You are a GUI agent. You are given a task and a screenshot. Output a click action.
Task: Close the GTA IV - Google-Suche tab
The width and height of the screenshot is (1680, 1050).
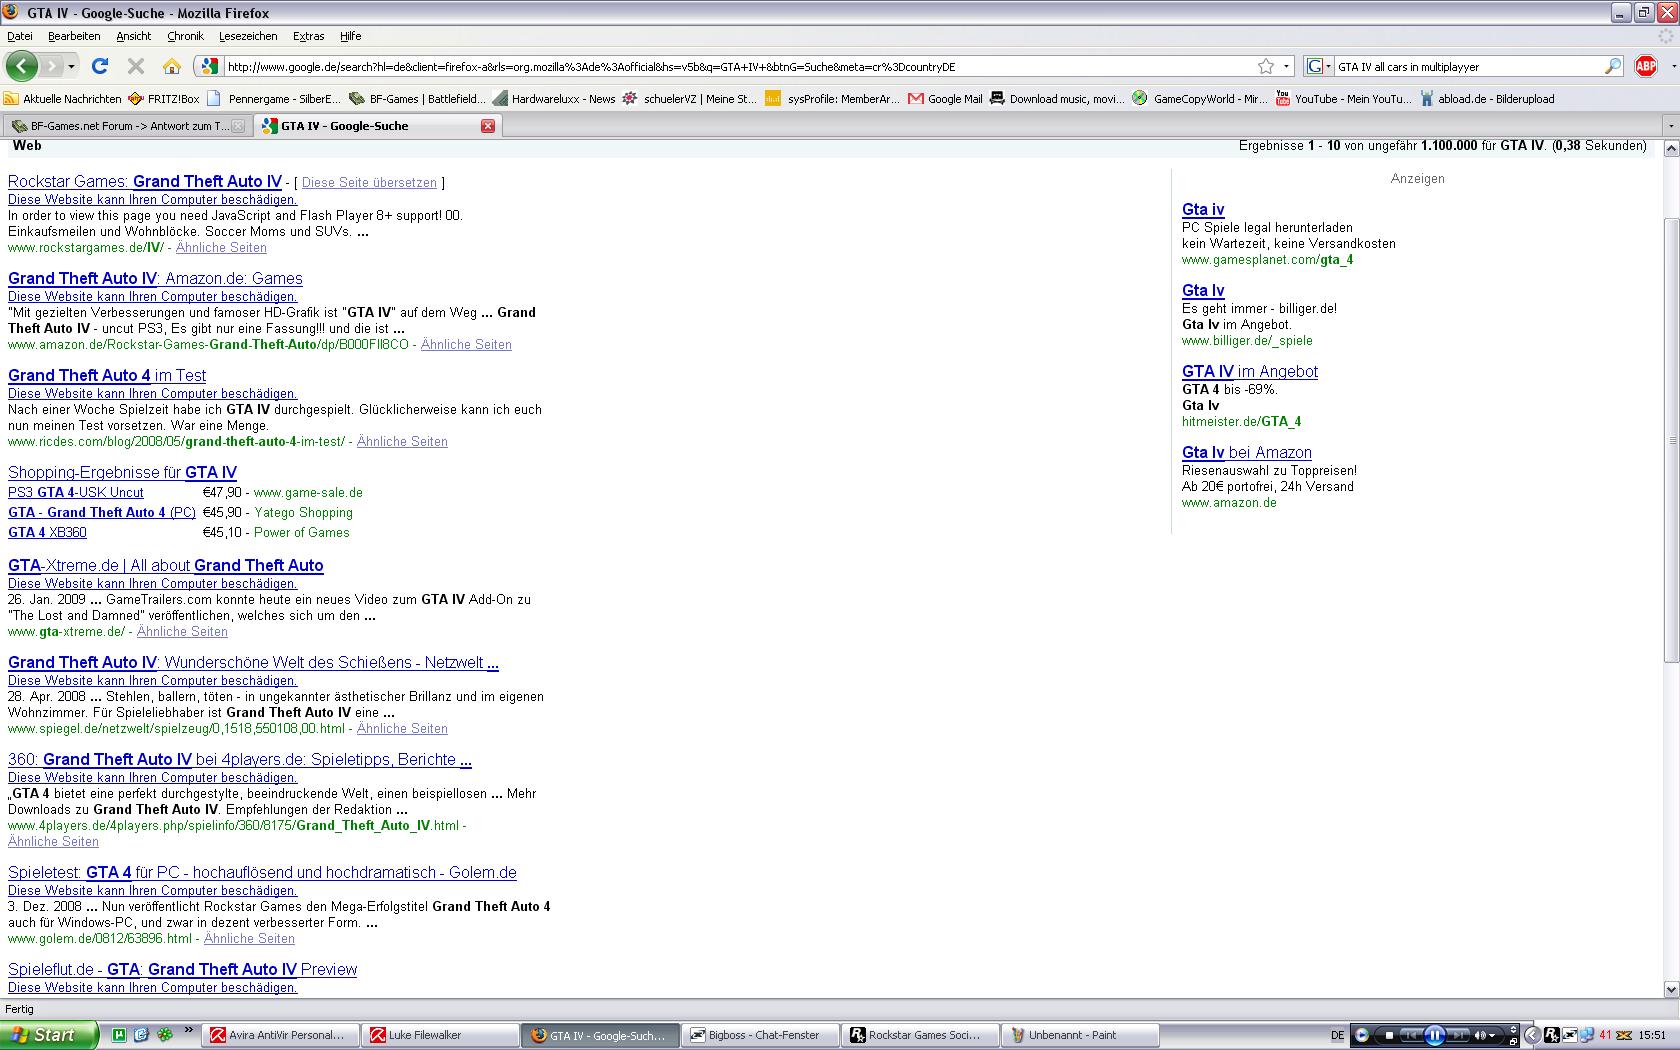tap(488, 126)
